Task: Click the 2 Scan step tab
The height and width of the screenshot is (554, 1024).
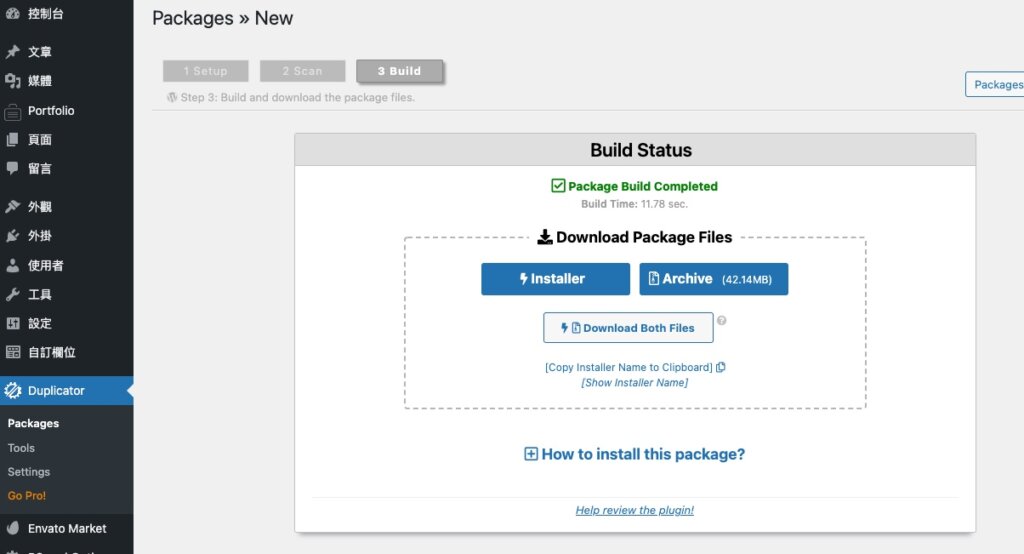Action: pos(302,71)
